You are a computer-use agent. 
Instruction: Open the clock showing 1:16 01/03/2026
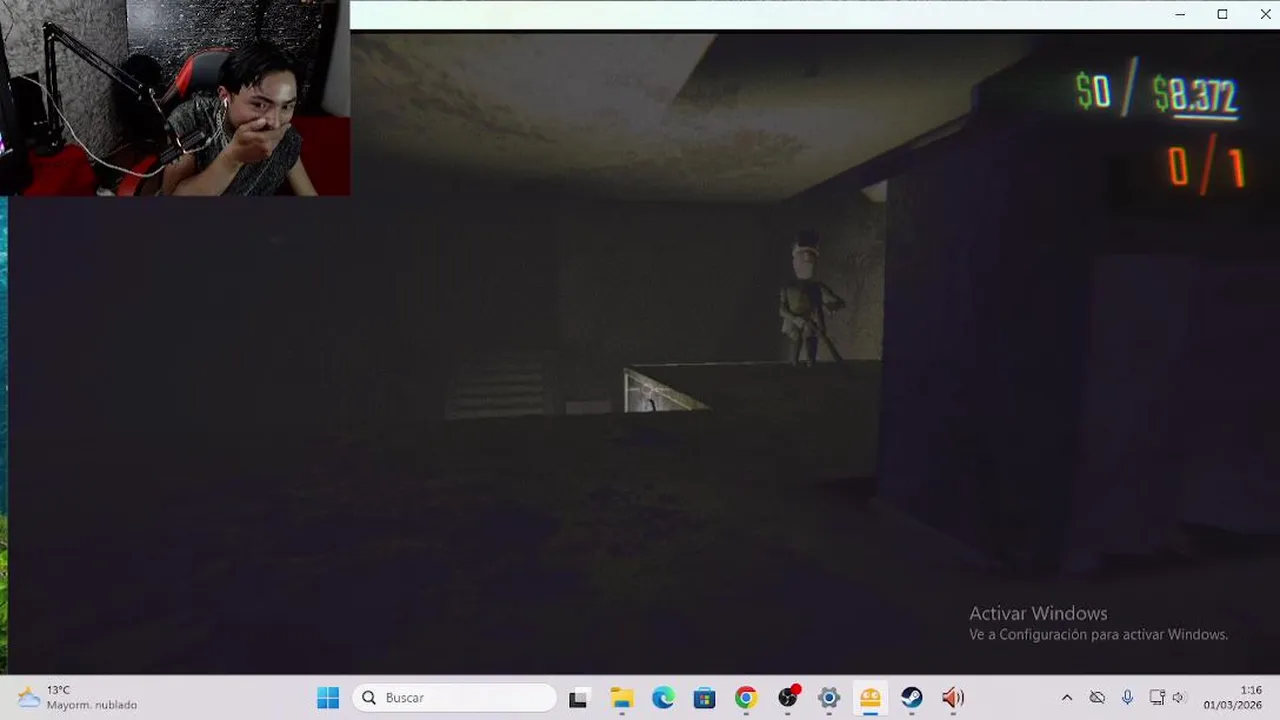1232,698
